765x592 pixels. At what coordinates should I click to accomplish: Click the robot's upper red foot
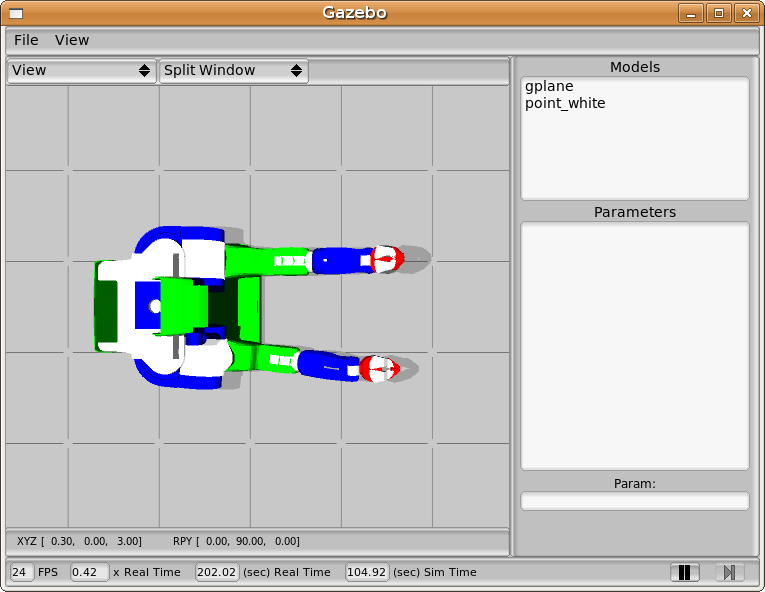pyautogui.click(x=386, y=260)
